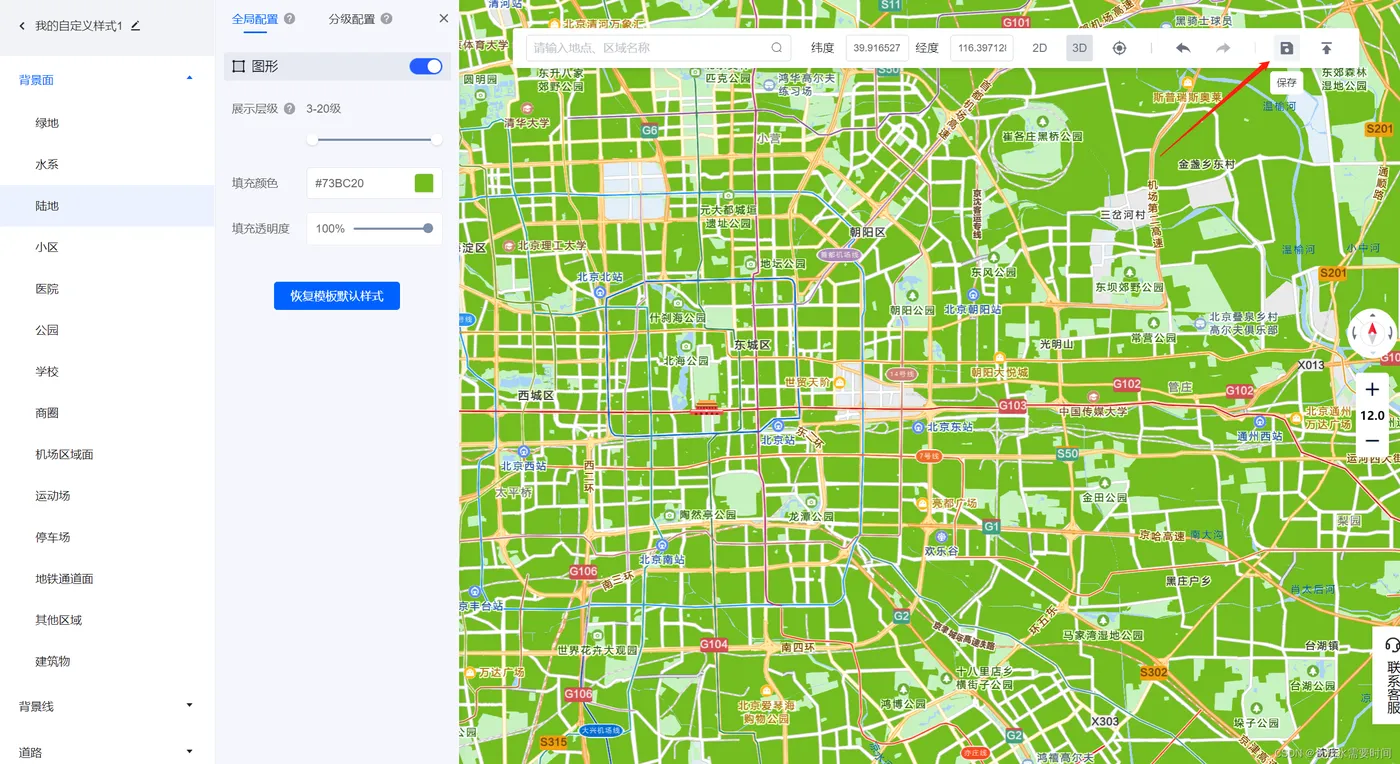This screenshot has height=764, width=1400.
Task: Click the Tiananmen landmark icon on map
Action: [x=706, y=406]
